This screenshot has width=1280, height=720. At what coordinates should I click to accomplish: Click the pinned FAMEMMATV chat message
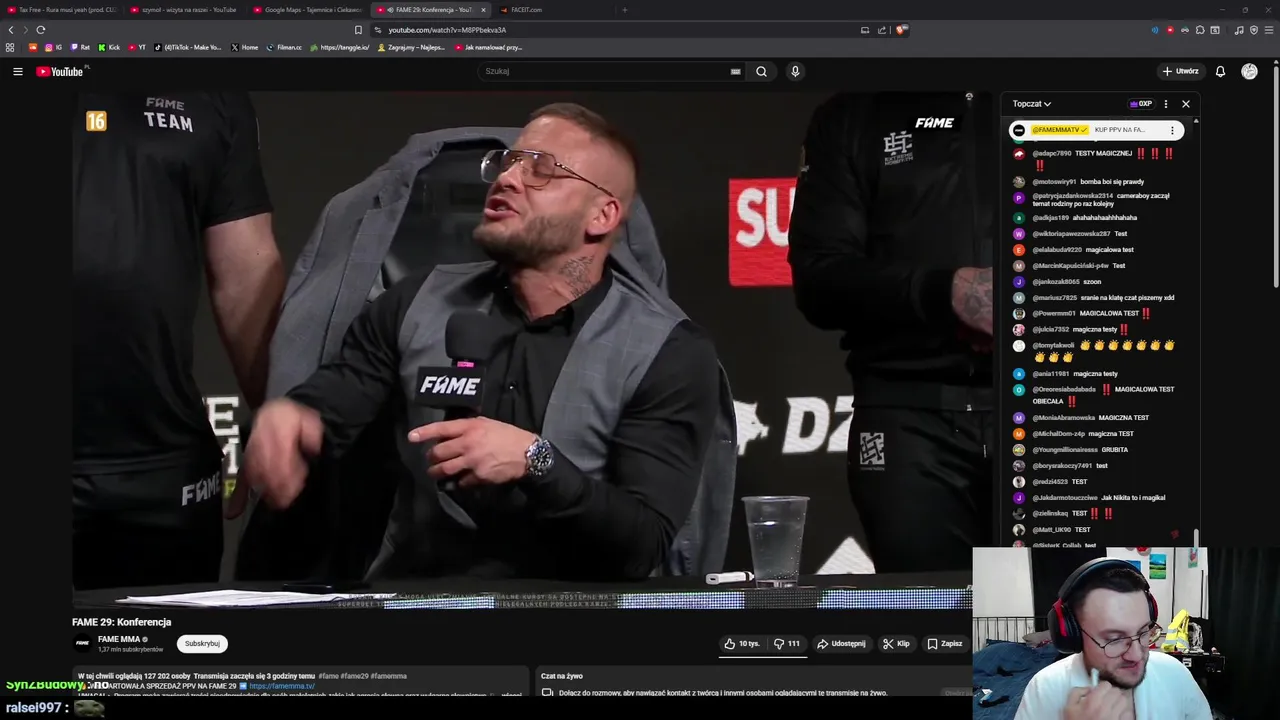pos(1096,130)
